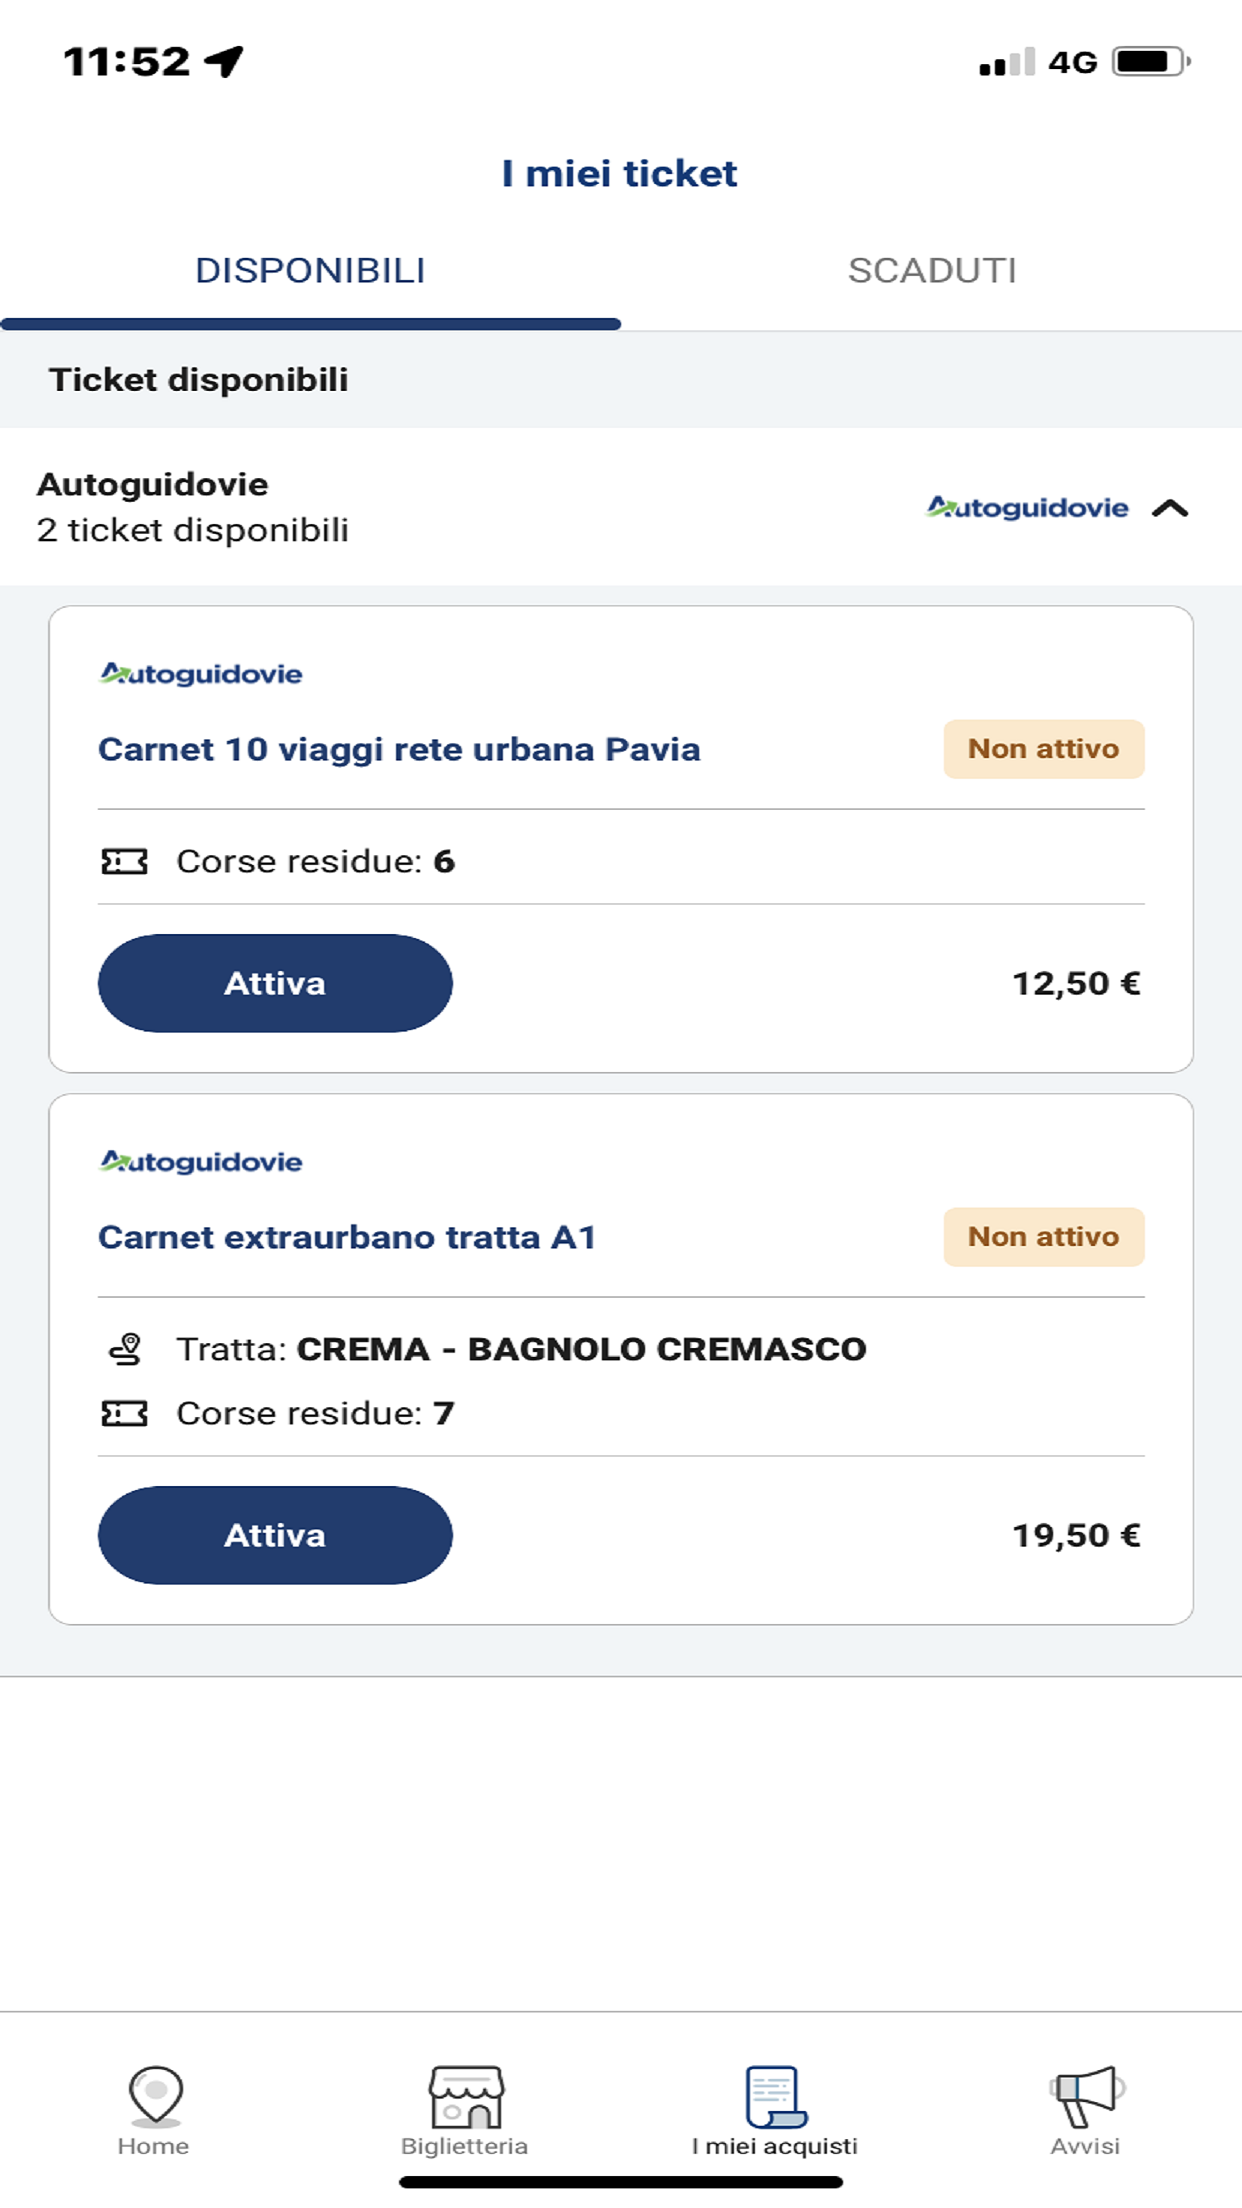Open the Avvisi megaphone icon
The height and width of the screenshot is (2208, 1242).
click(1086, 2094)
